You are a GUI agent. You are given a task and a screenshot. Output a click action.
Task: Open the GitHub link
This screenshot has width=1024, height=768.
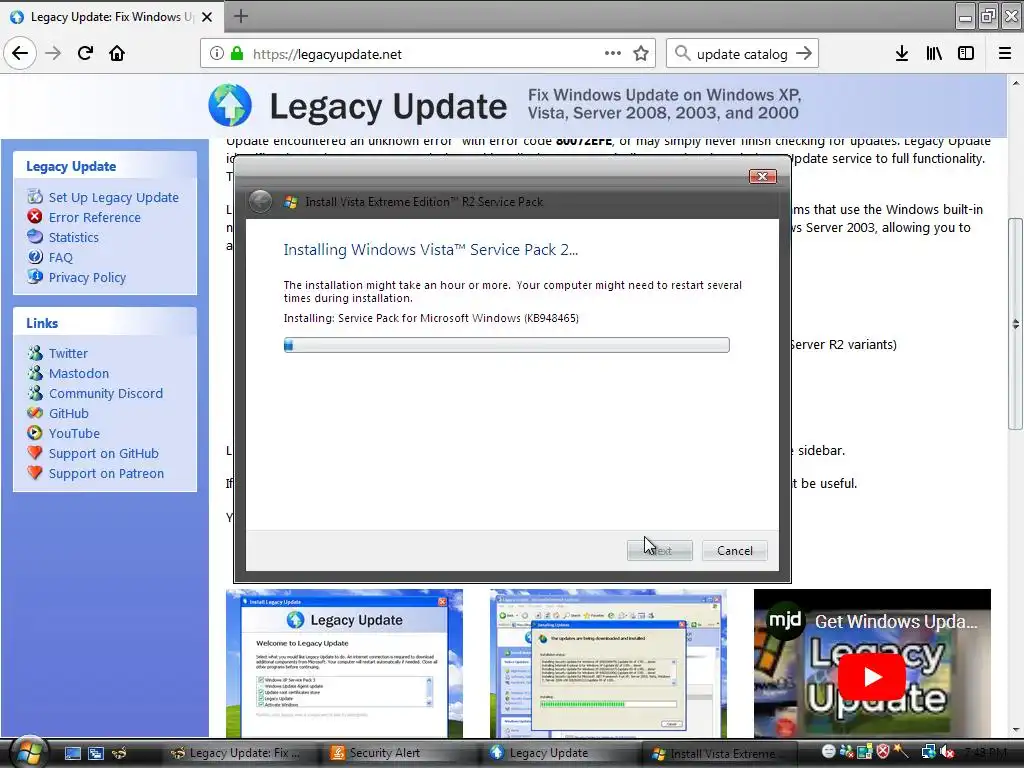coord(69,413)
